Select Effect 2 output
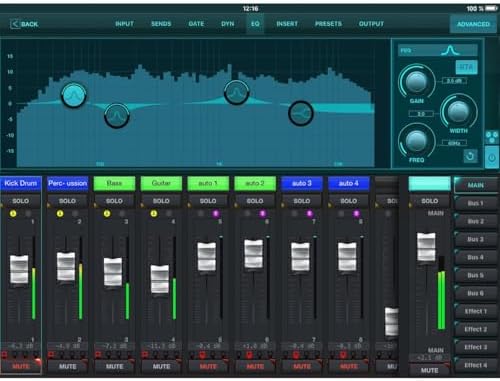 (x=476, y=329)
